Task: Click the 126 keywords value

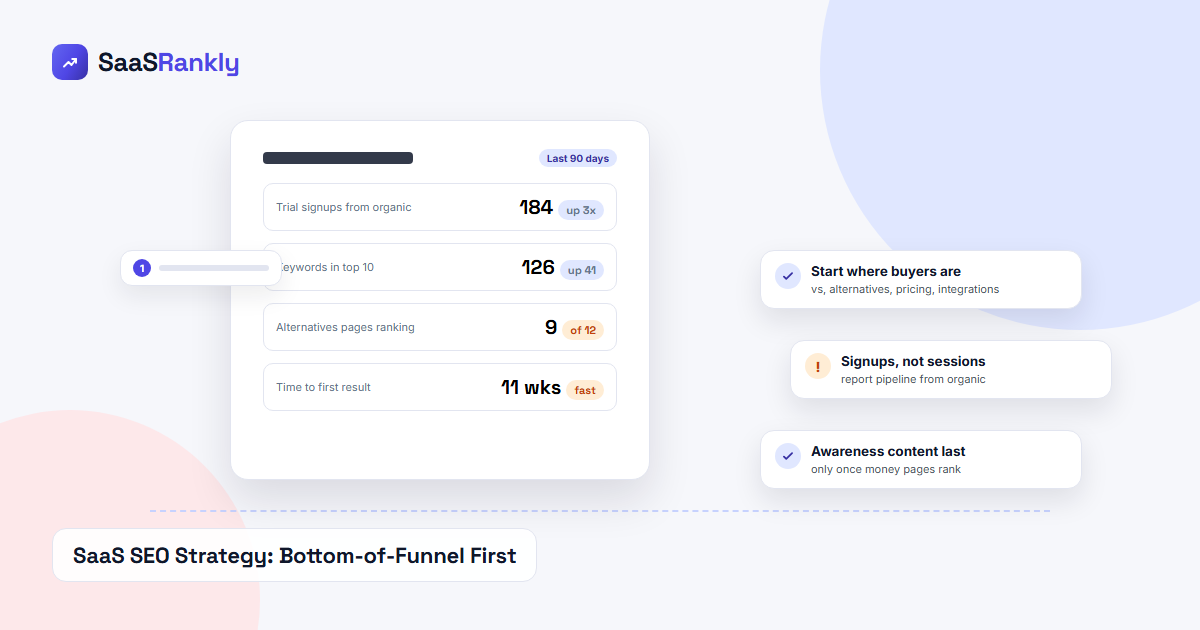Action: click(538, 267)
